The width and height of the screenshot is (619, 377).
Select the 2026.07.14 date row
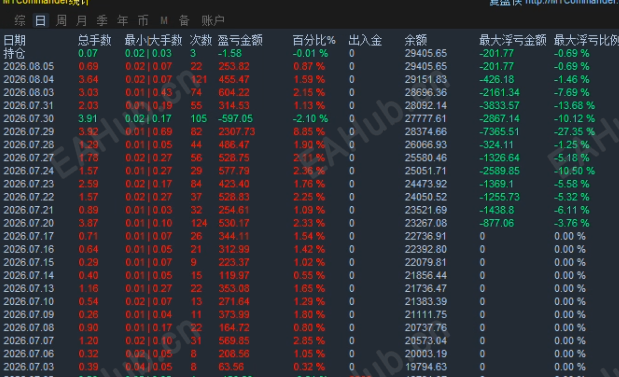[x=29, y=275]
